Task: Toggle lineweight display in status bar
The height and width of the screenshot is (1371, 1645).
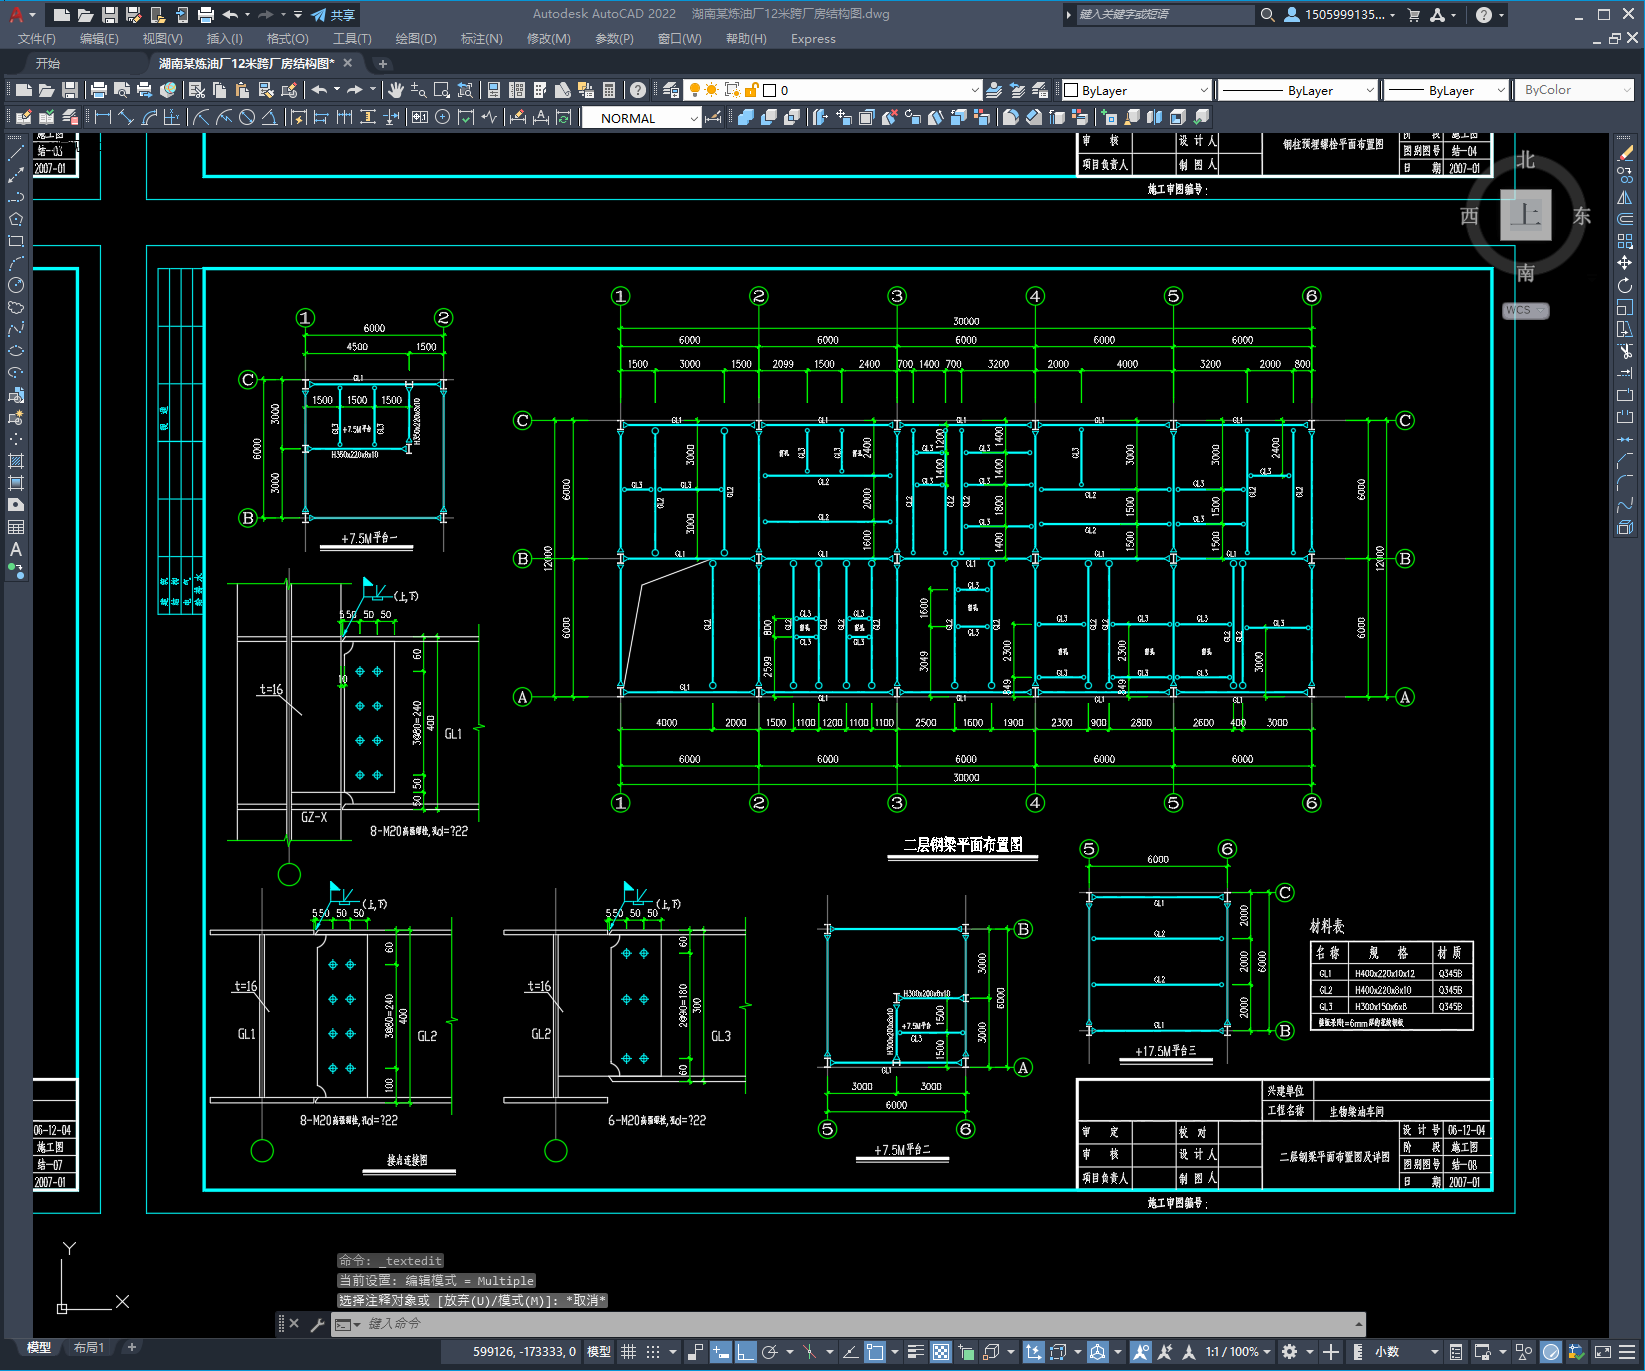Action: pyautogui.click(x=915, y=1352)
